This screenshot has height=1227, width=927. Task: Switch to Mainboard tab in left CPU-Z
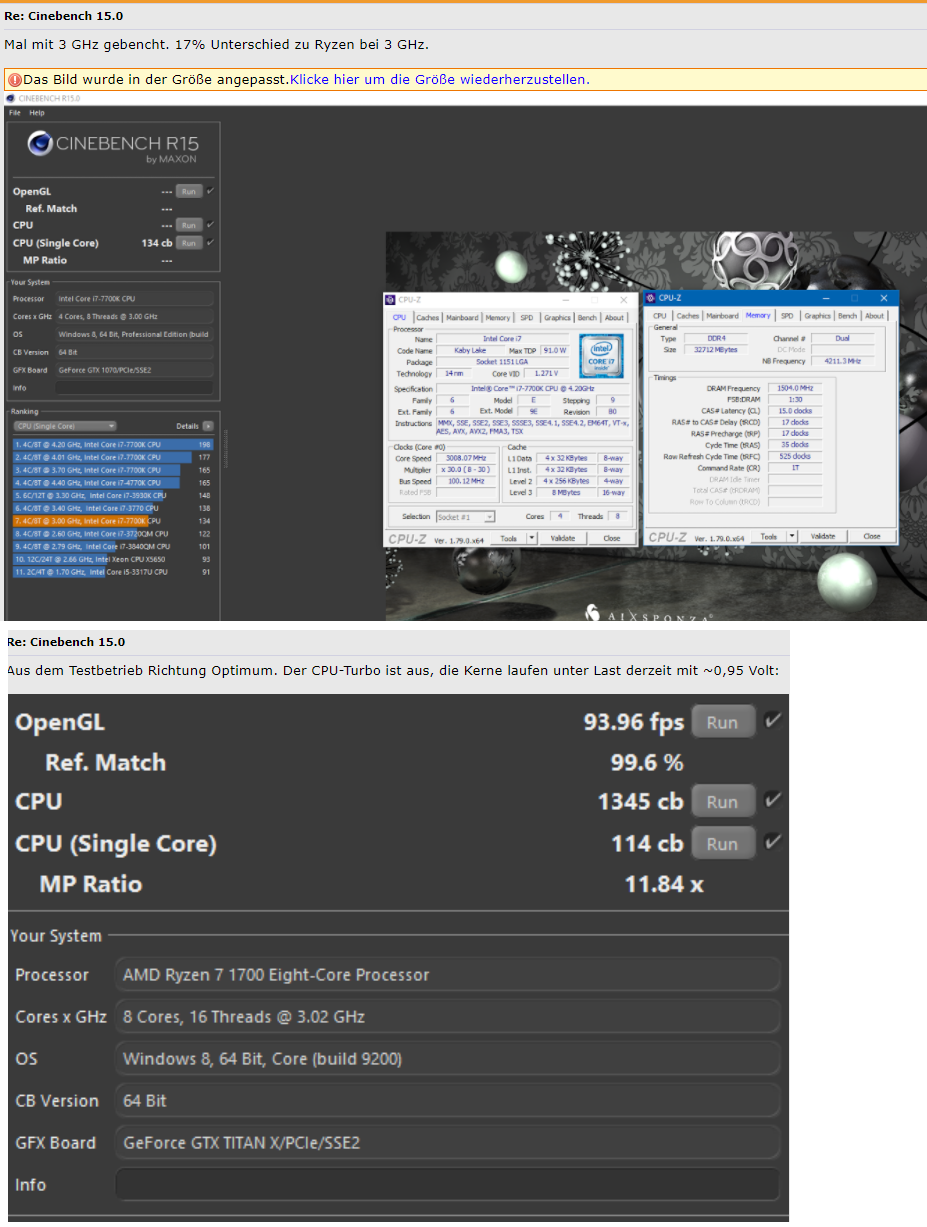pos(462,318)
